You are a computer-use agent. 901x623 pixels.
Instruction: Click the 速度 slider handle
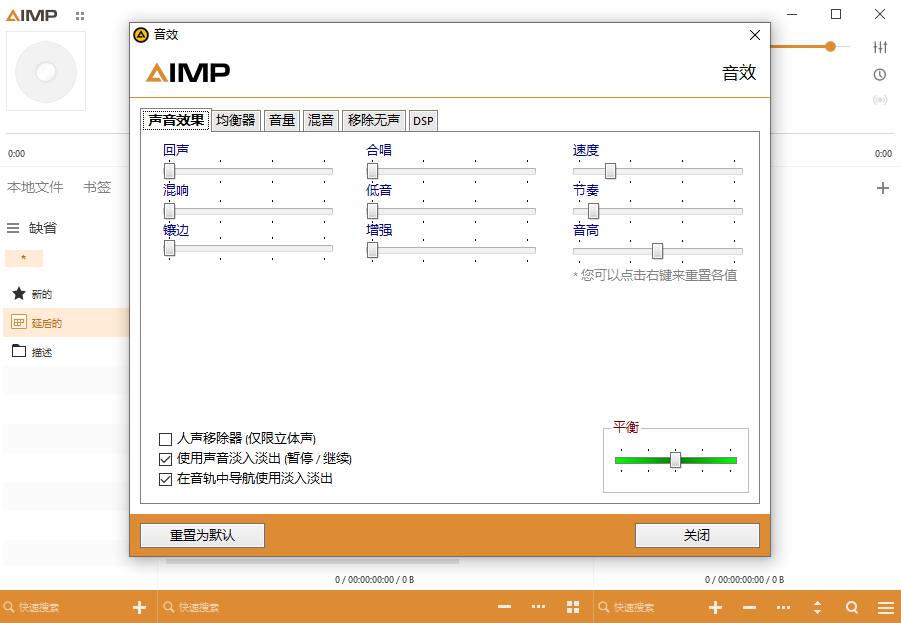611,171
